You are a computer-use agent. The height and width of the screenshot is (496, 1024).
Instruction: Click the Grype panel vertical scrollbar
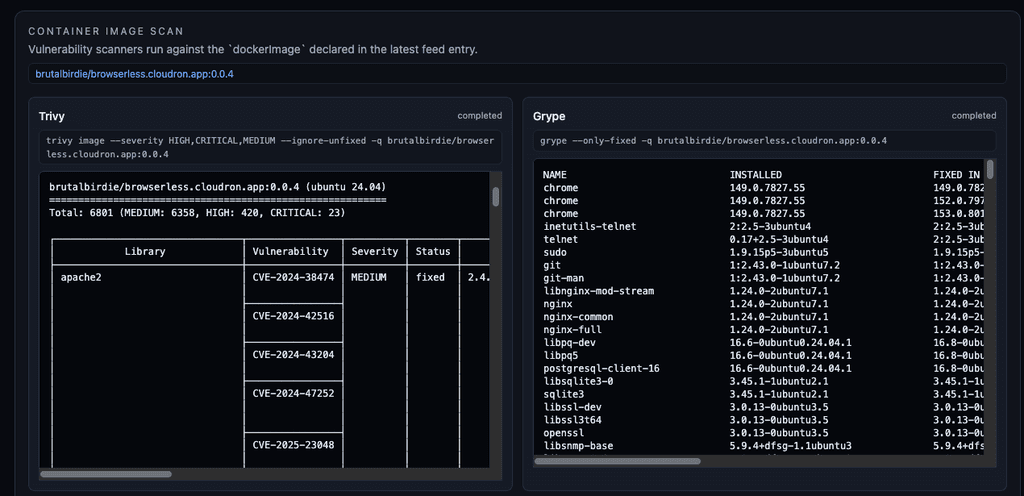[x=990, y=170]
